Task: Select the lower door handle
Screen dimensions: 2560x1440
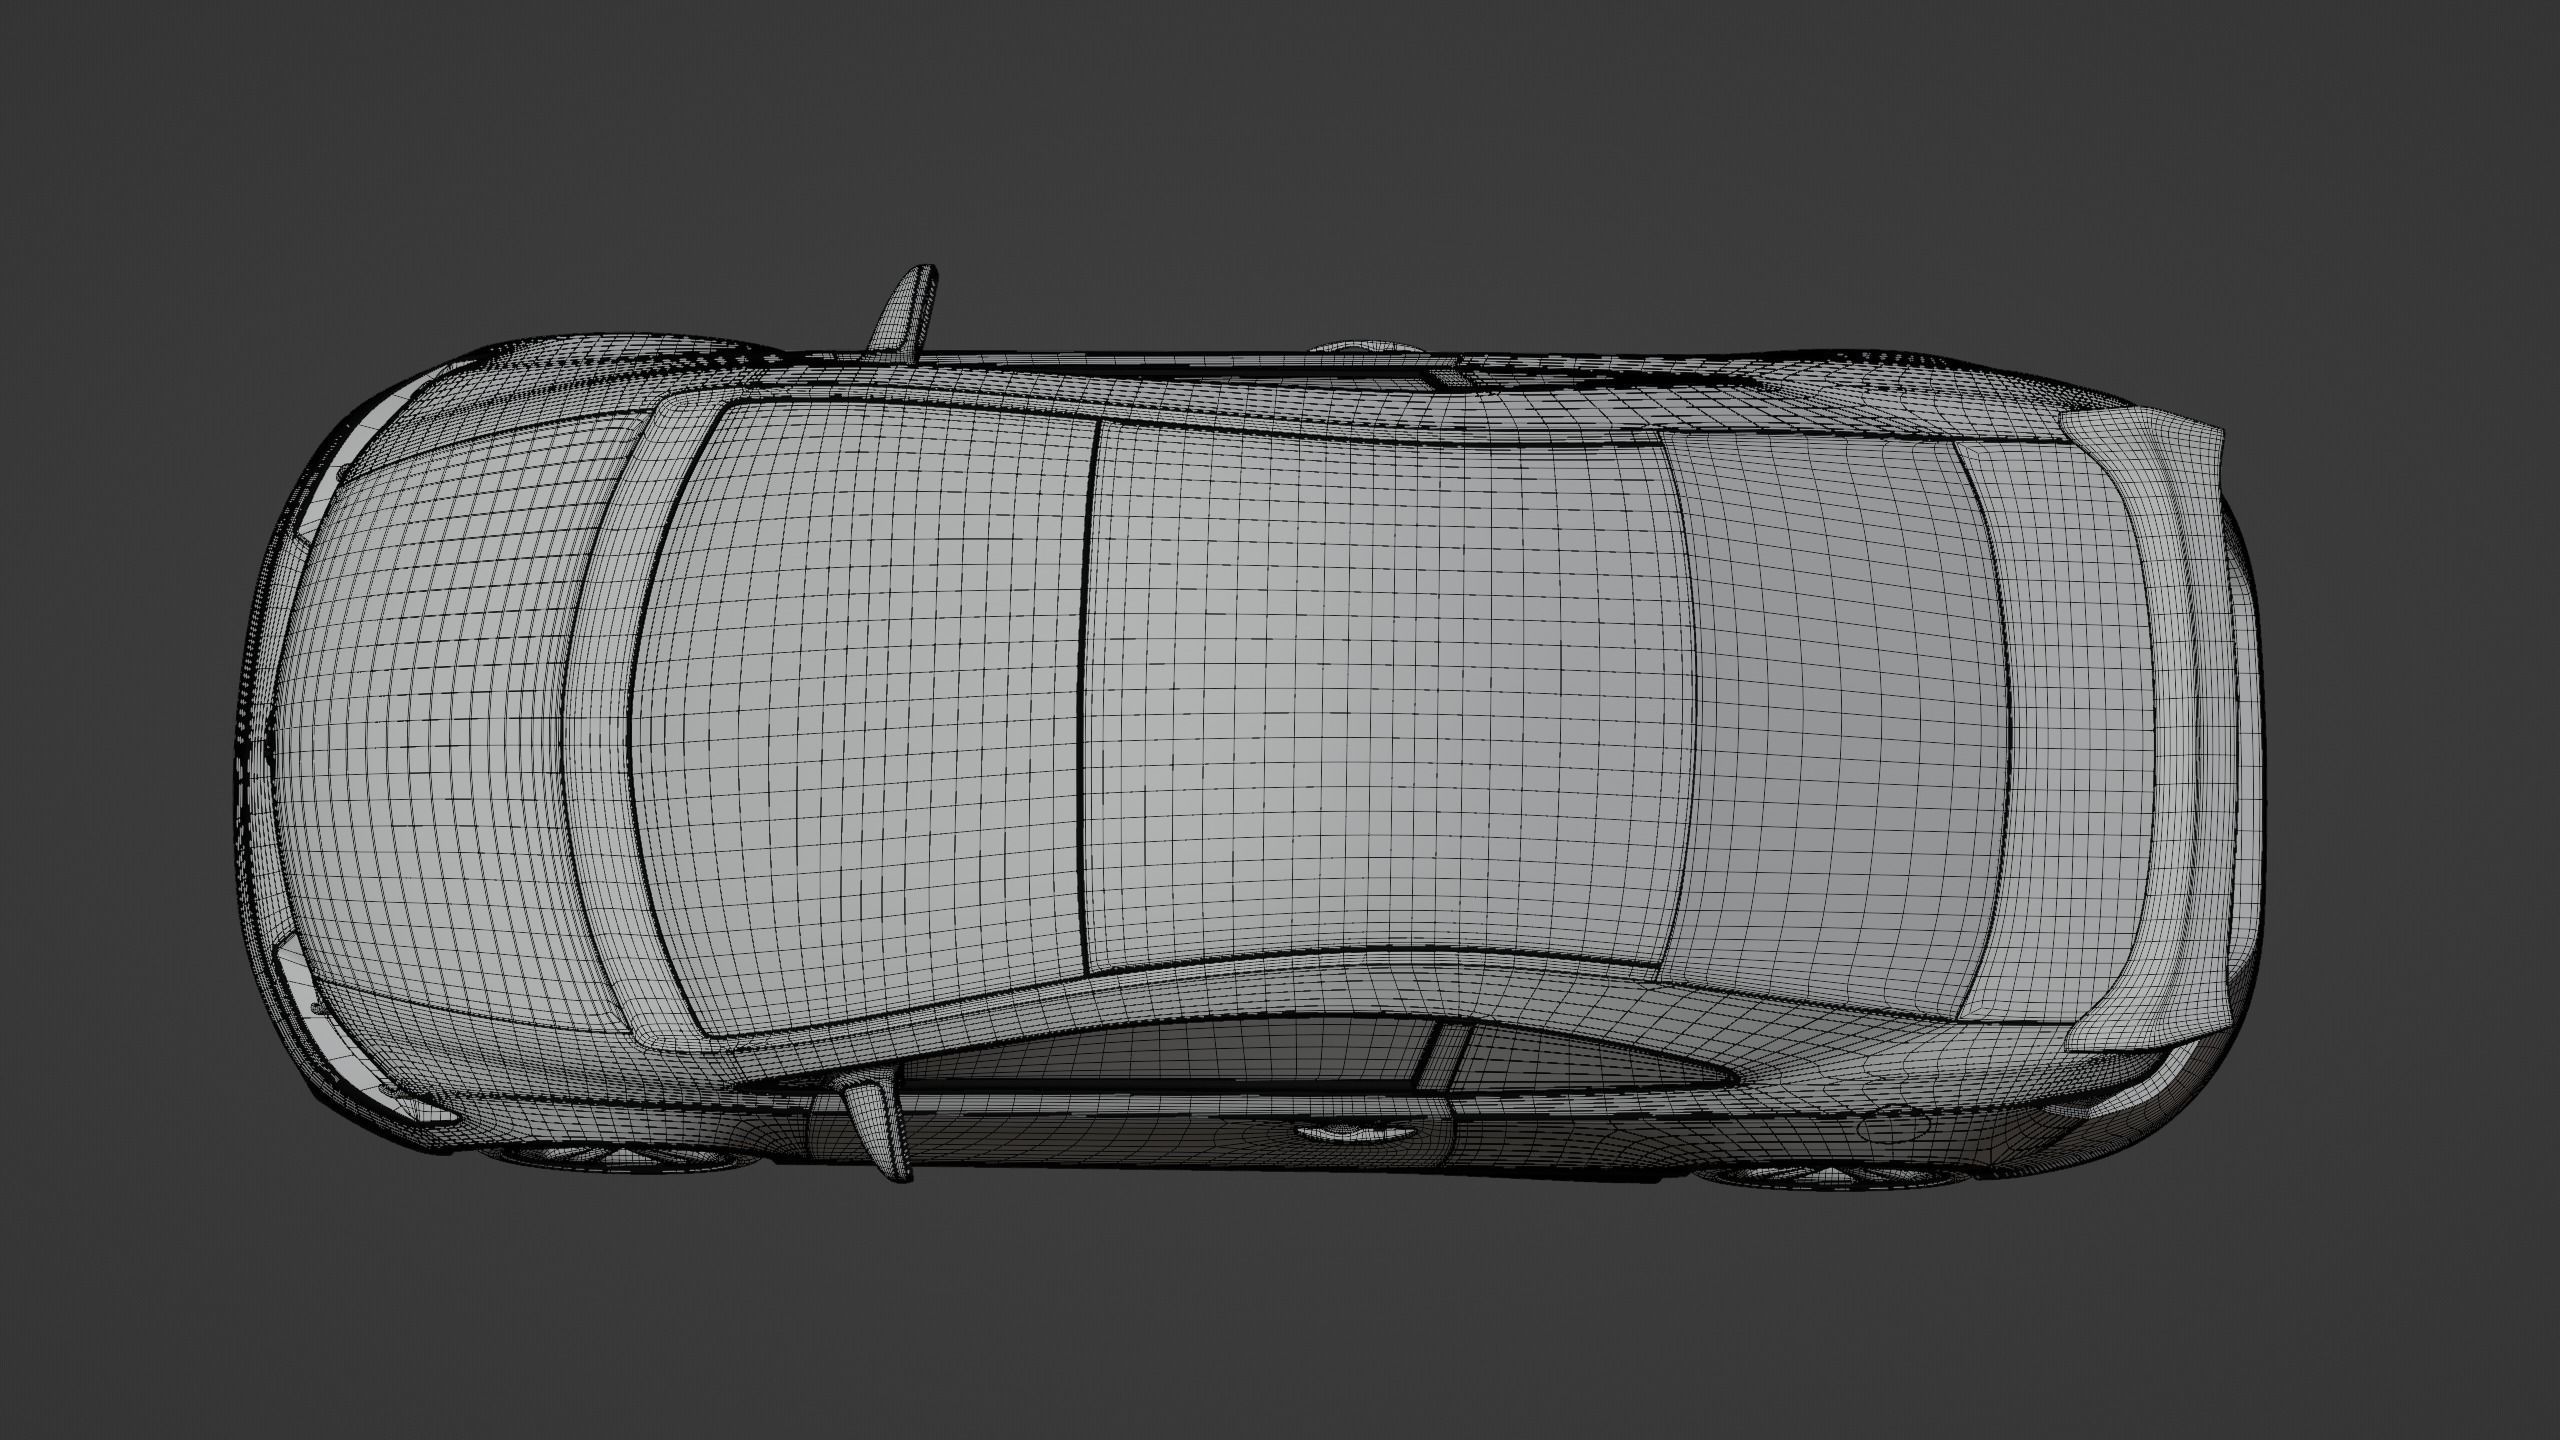Action: click(1358, 1132)
